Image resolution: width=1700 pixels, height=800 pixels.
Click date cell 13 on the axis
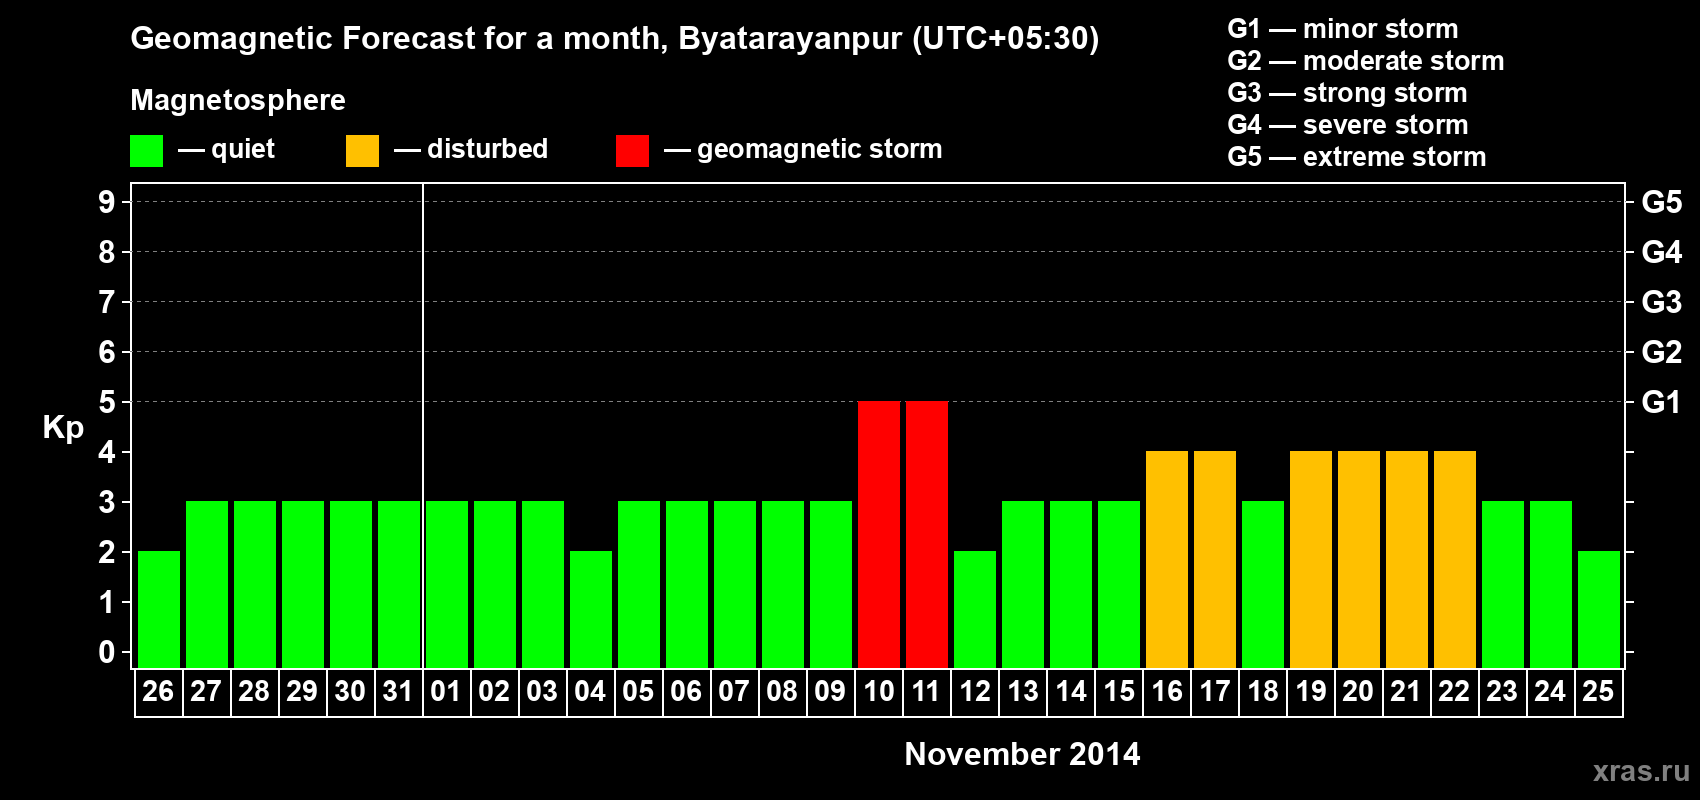tap(1022, 692)
